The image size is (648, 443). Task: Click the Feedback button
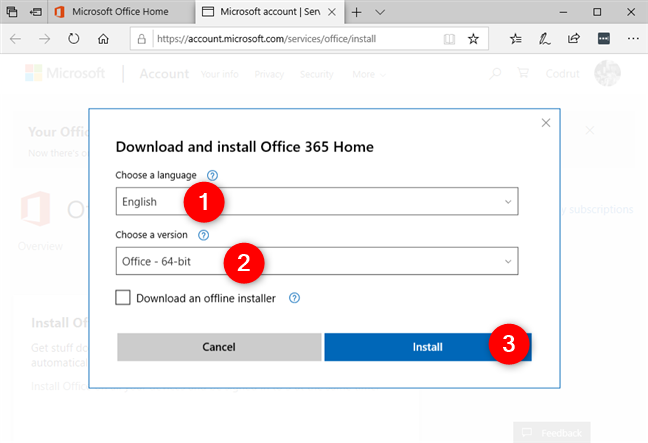552,432
